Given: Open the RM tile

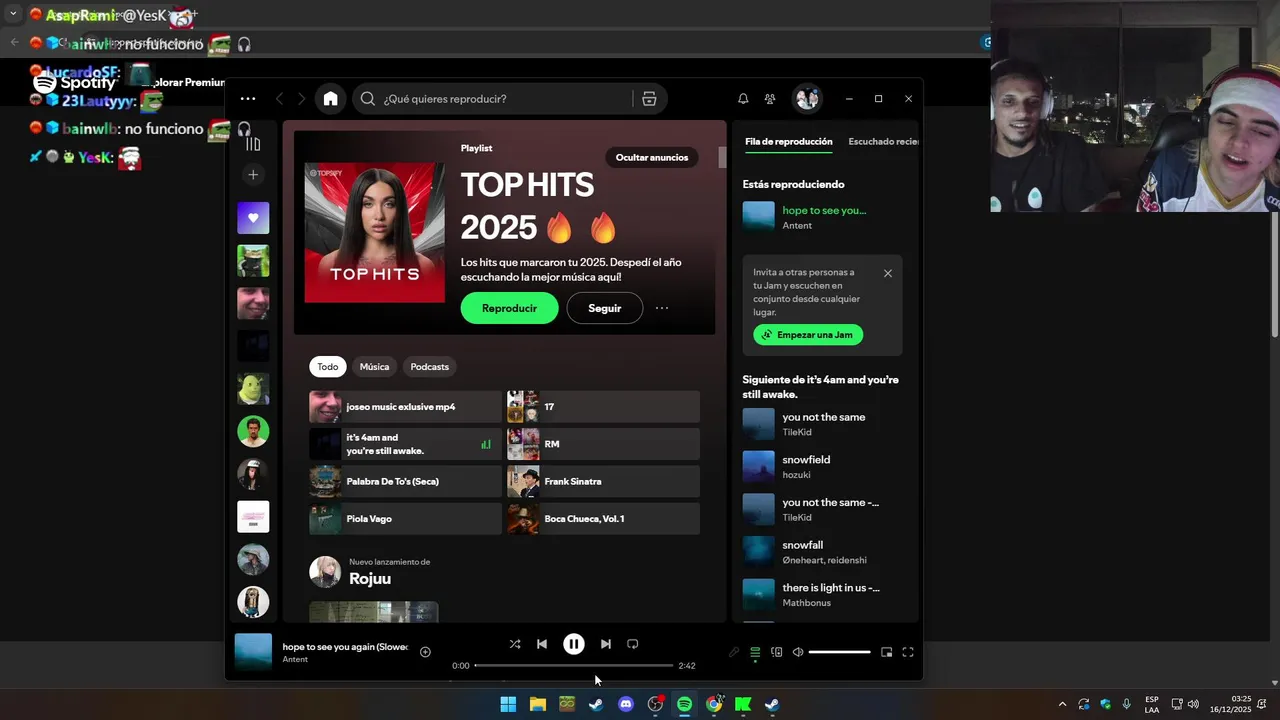Looking at the screenshot, I should tap(603, 444).
